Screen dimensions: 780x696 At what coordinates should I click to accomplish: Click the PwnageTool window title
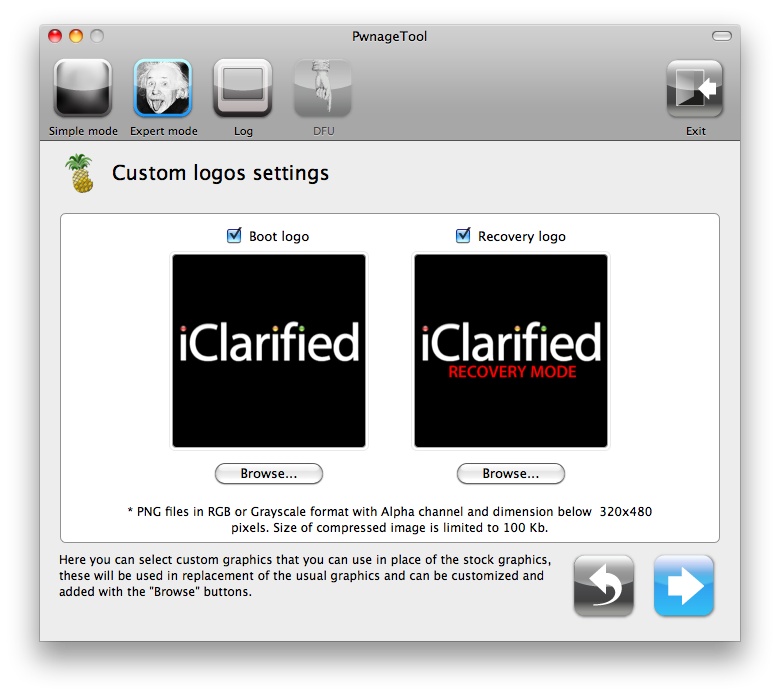pos(390,37)
